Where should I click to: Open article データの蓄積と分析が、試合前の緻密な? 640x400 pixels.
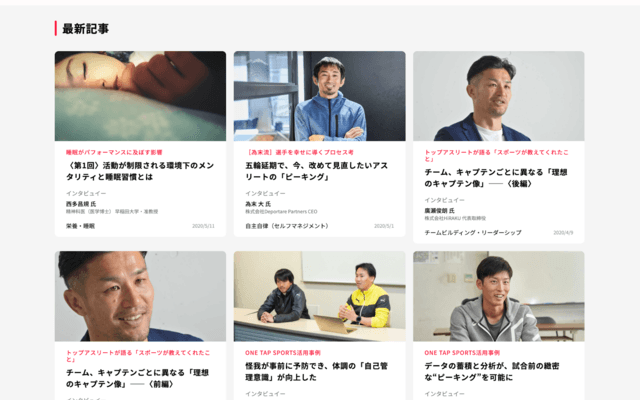point(492,371)
